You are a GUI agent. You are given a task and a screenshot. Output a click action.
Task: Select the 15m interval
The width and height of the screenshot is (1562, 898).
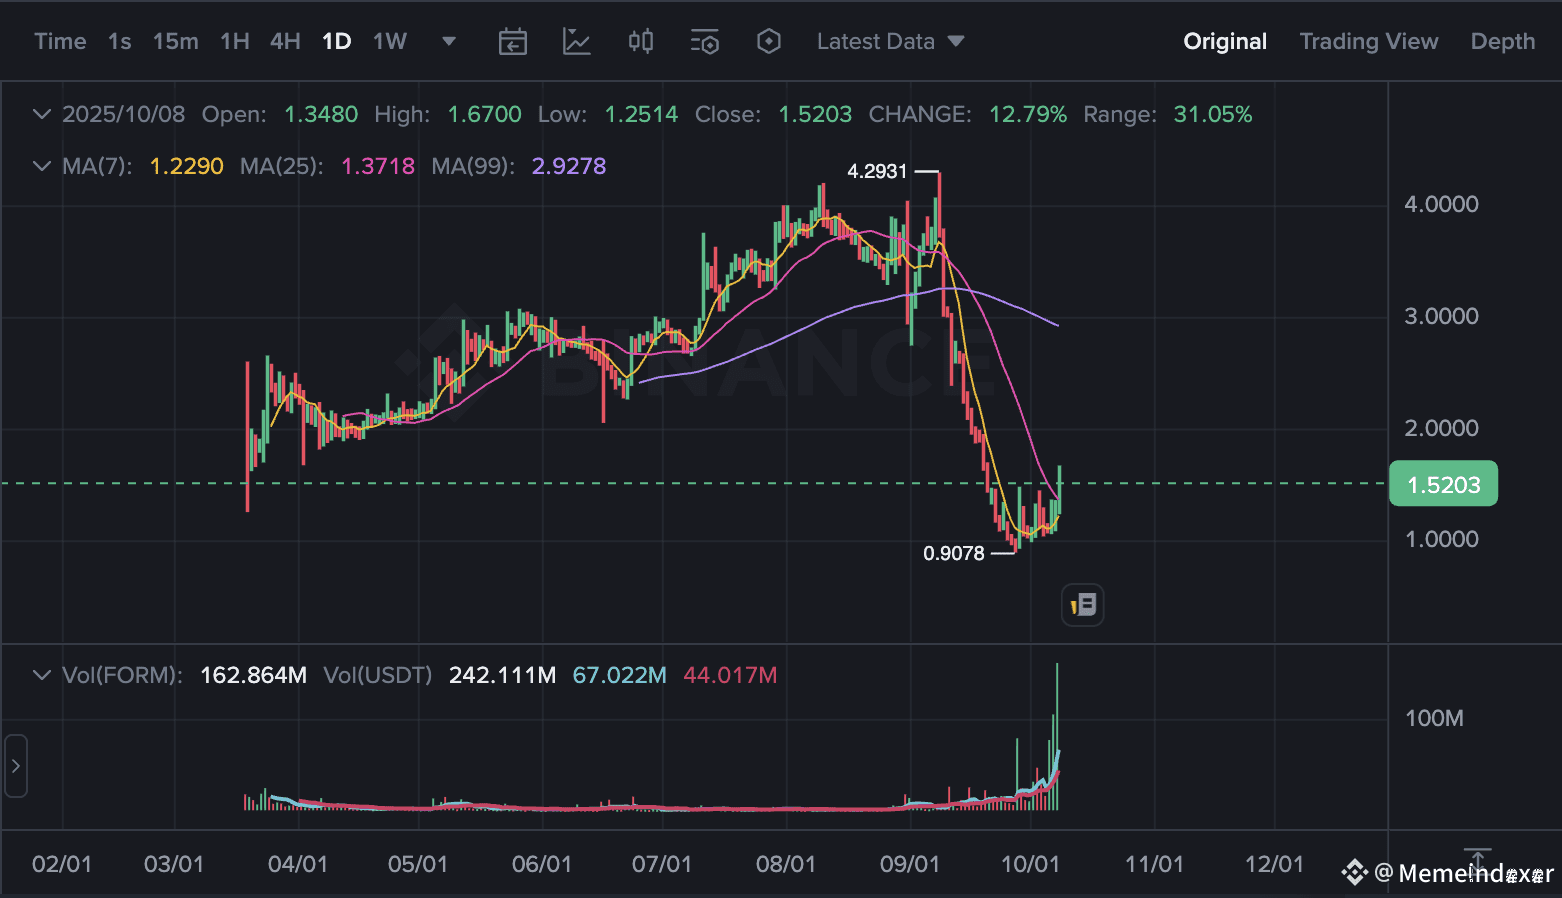click(176, 41)
